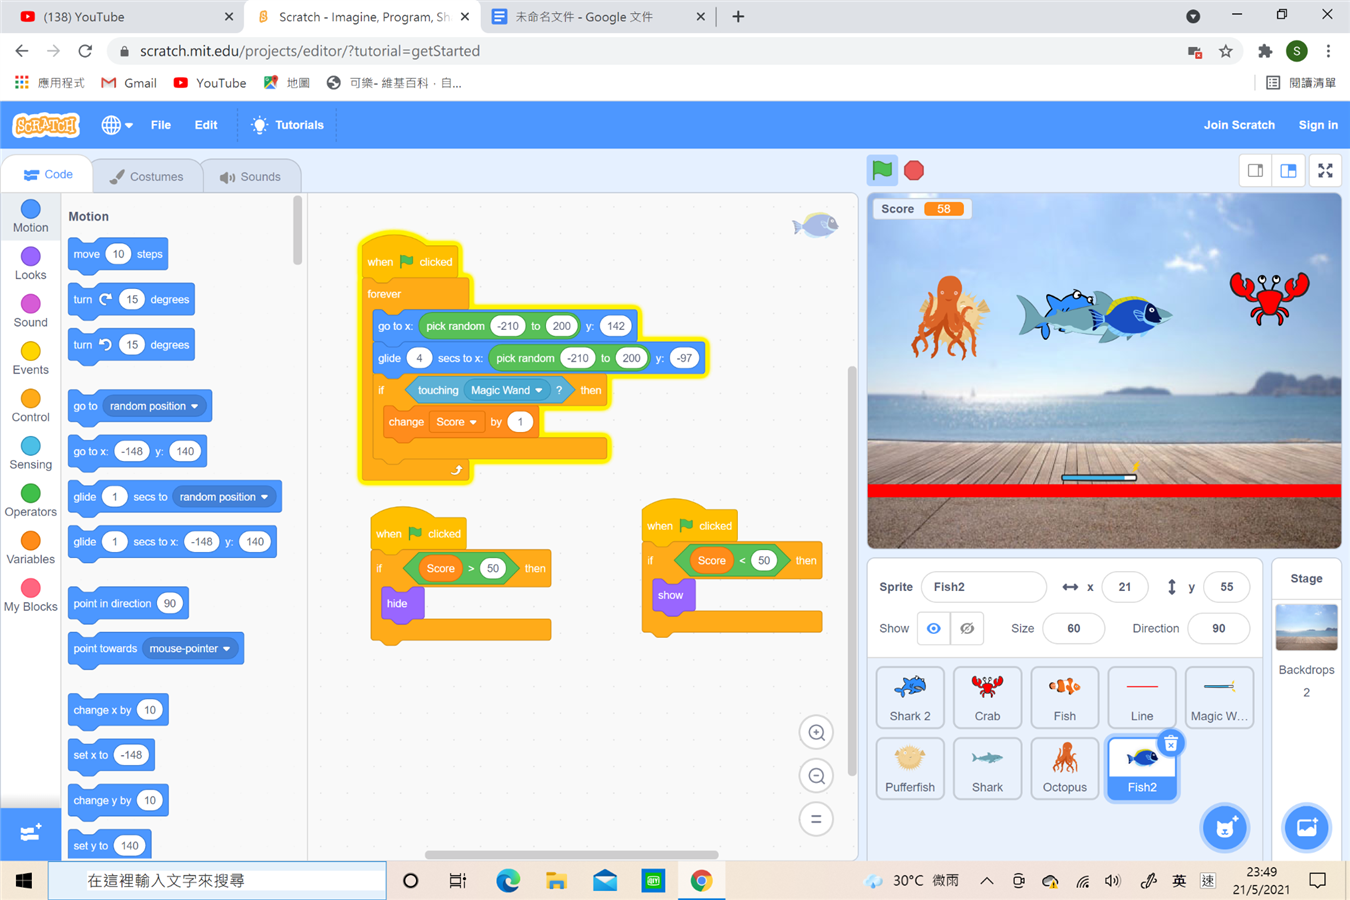Click the Join Scratch link
Image resolution: width=1350 pixels, height=900 pixels.
[1238, 125]
